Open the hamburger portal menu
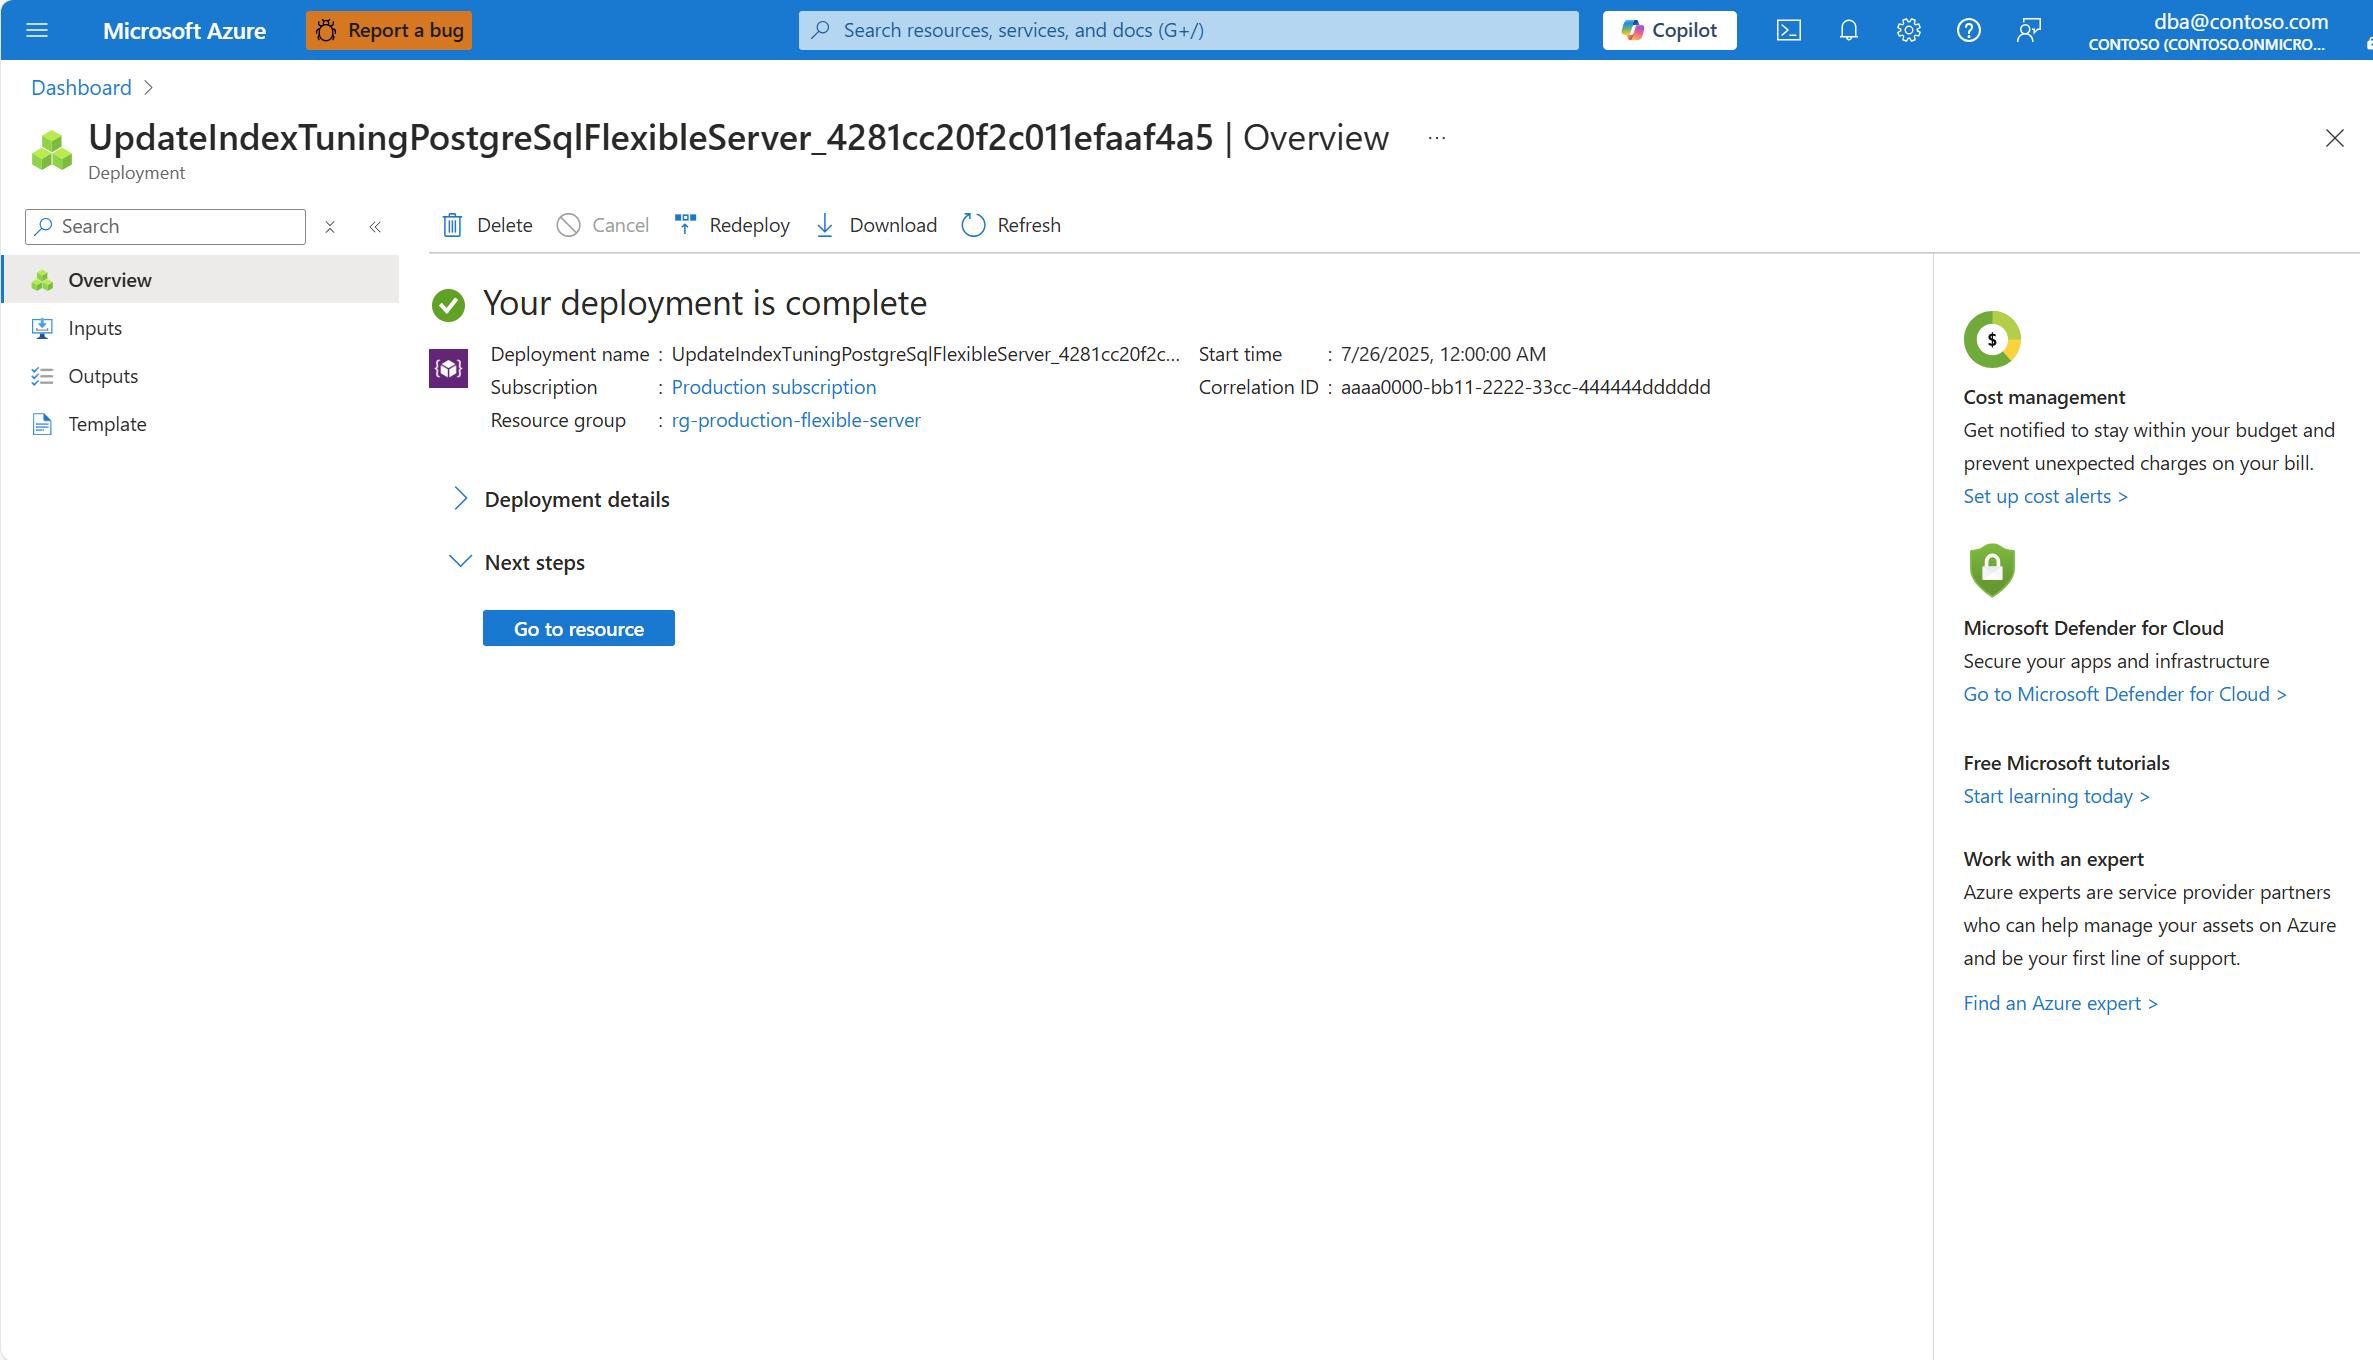2373x1360 pixels. 37,30
